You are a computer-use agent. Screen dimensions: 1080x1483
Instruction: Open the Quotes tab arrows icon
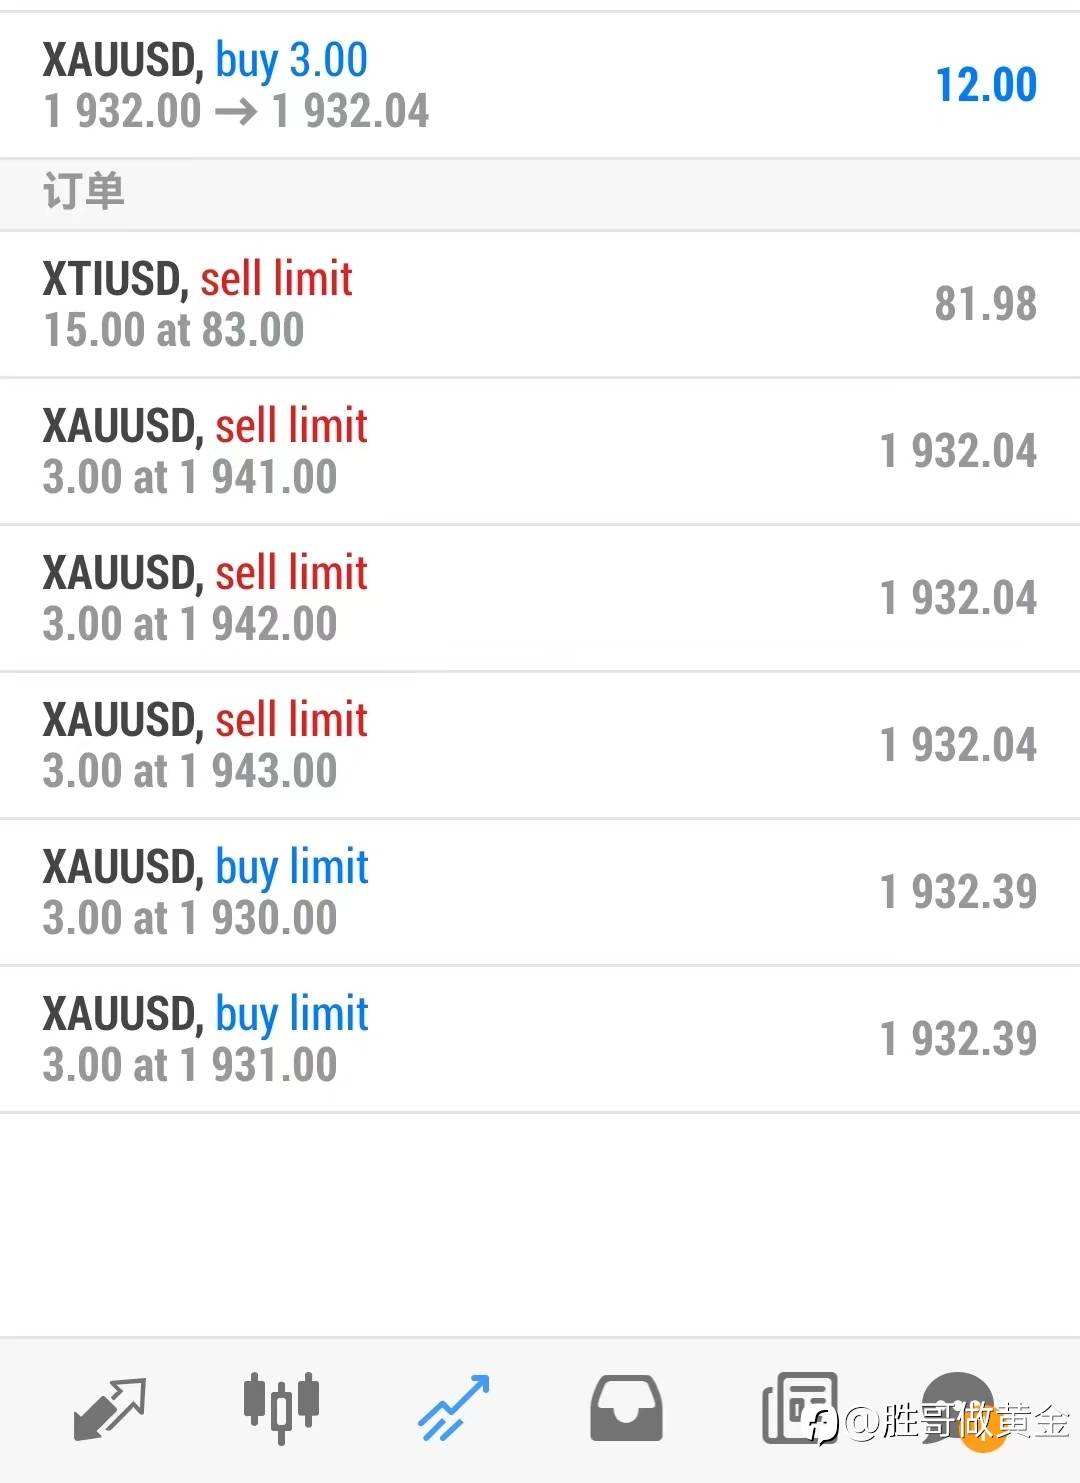110,1408
